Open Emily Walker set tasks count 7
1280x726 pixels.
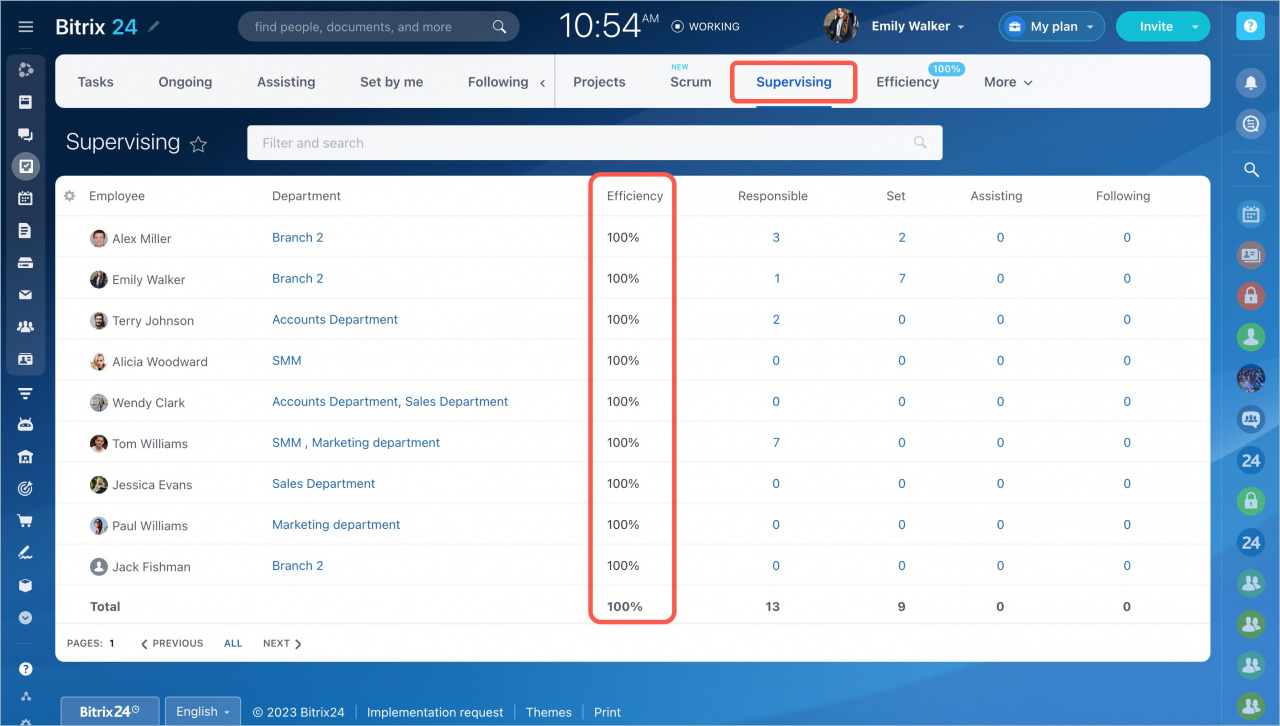pos(902,279)
